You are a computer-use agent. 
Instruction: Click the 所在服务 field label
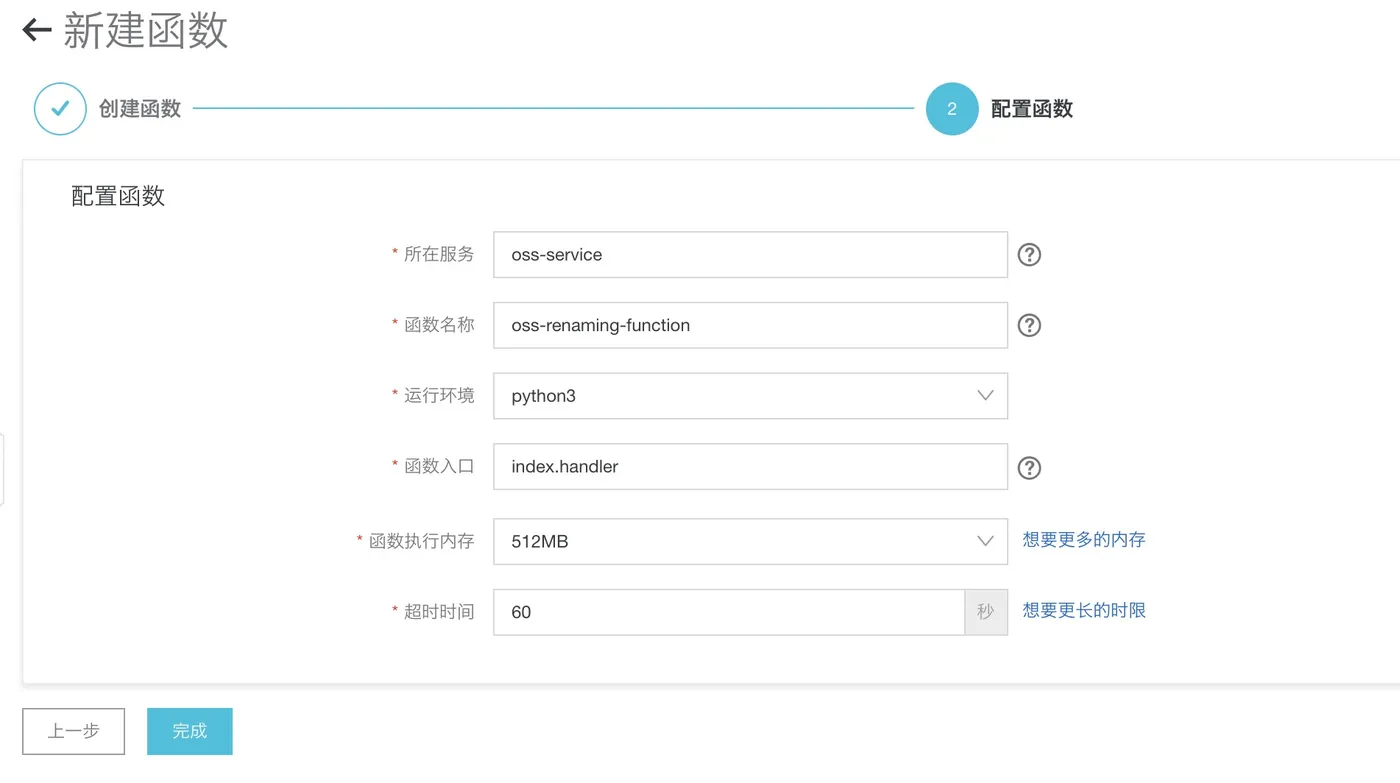point(439,254)
